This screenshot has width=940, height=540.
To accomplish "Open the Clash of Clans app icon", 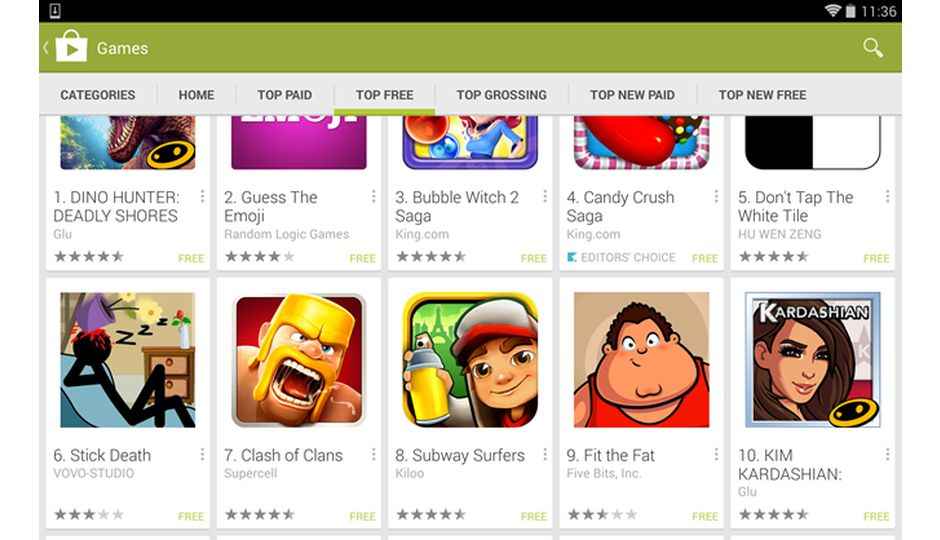I will 299,360.
